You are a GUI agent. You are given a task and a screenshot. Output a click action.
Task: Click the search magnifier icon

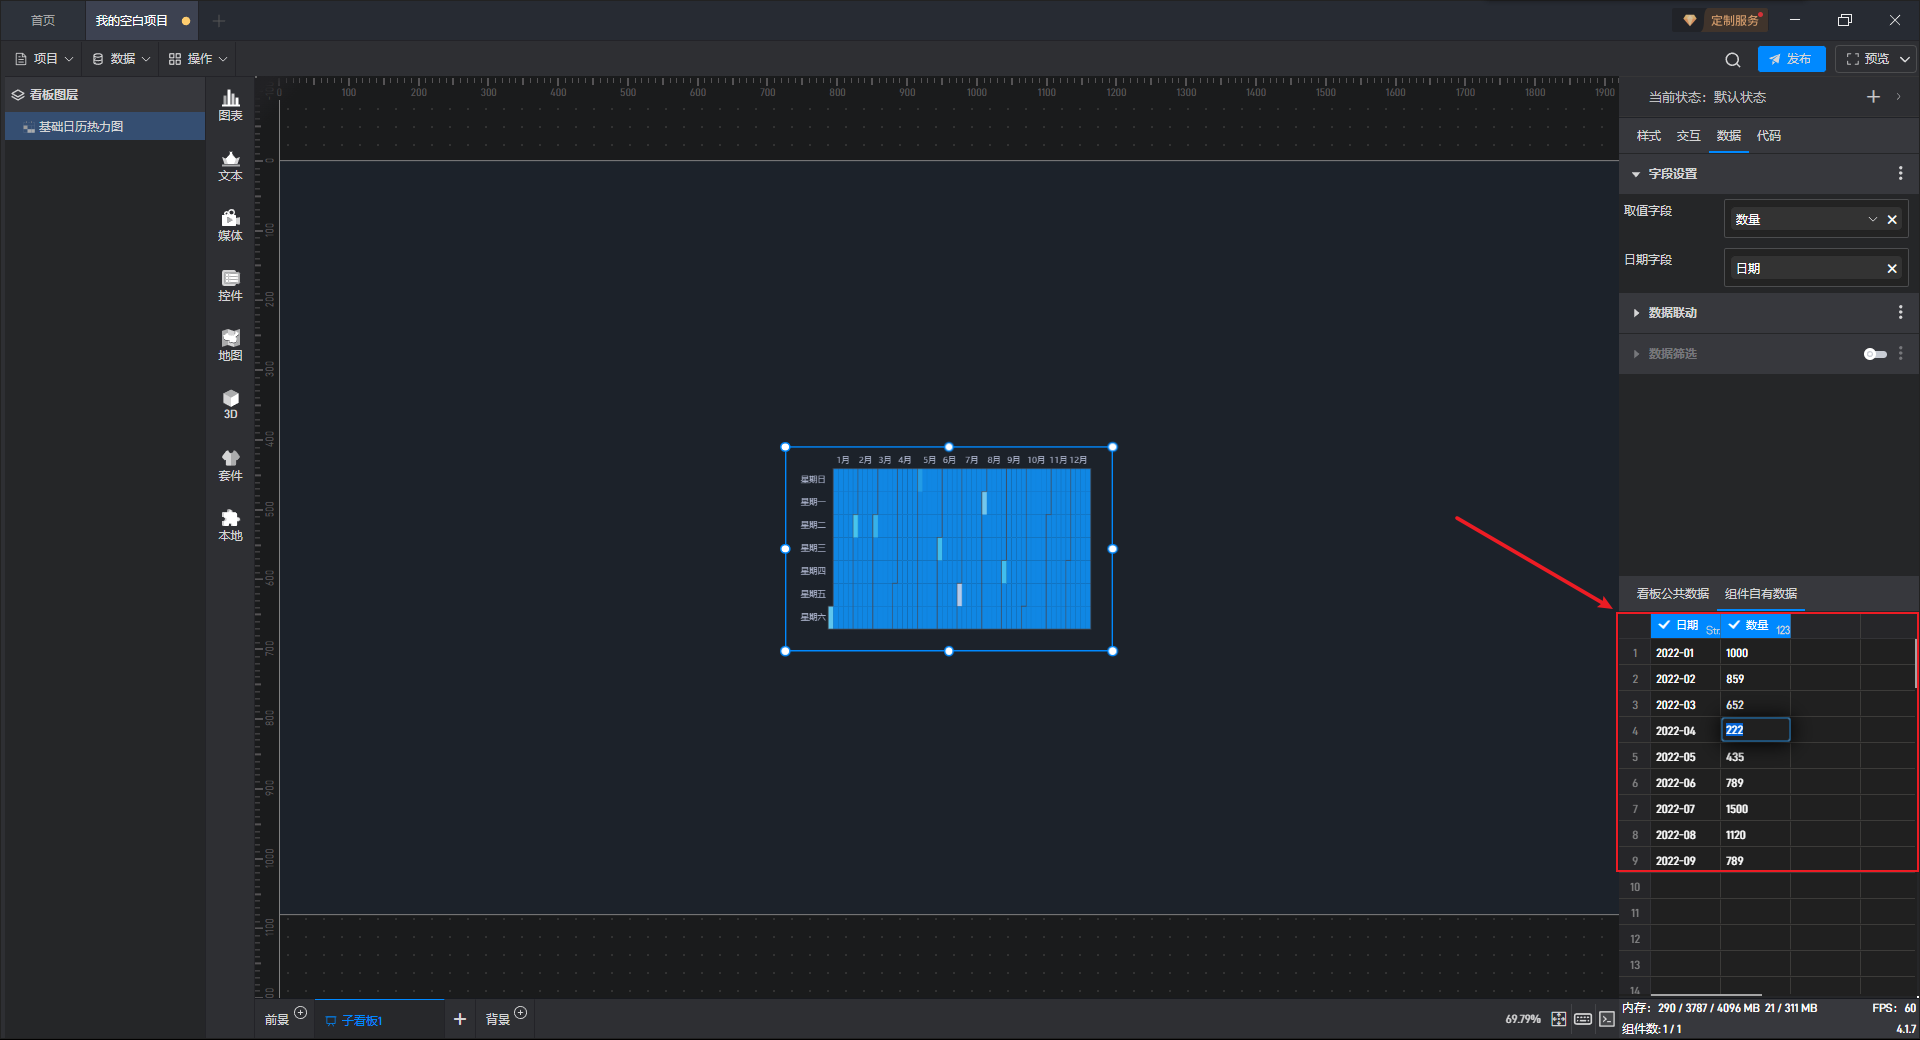1733,59
